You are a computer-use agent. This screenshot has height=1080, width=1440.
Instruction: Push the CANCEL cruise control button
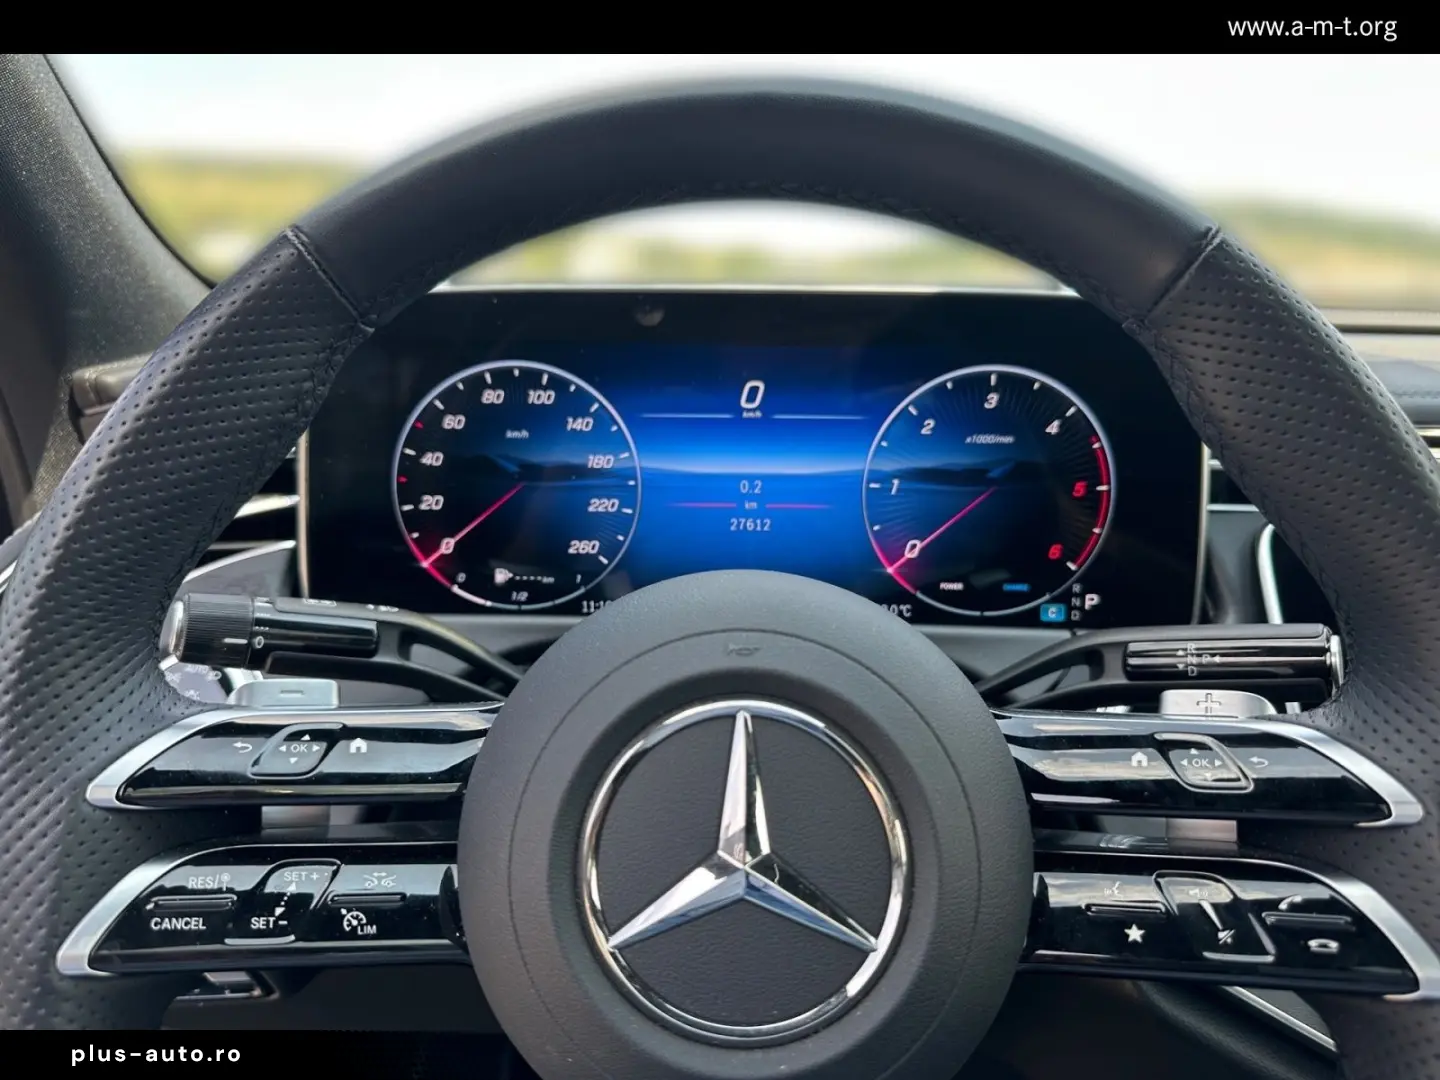point(178,924)
